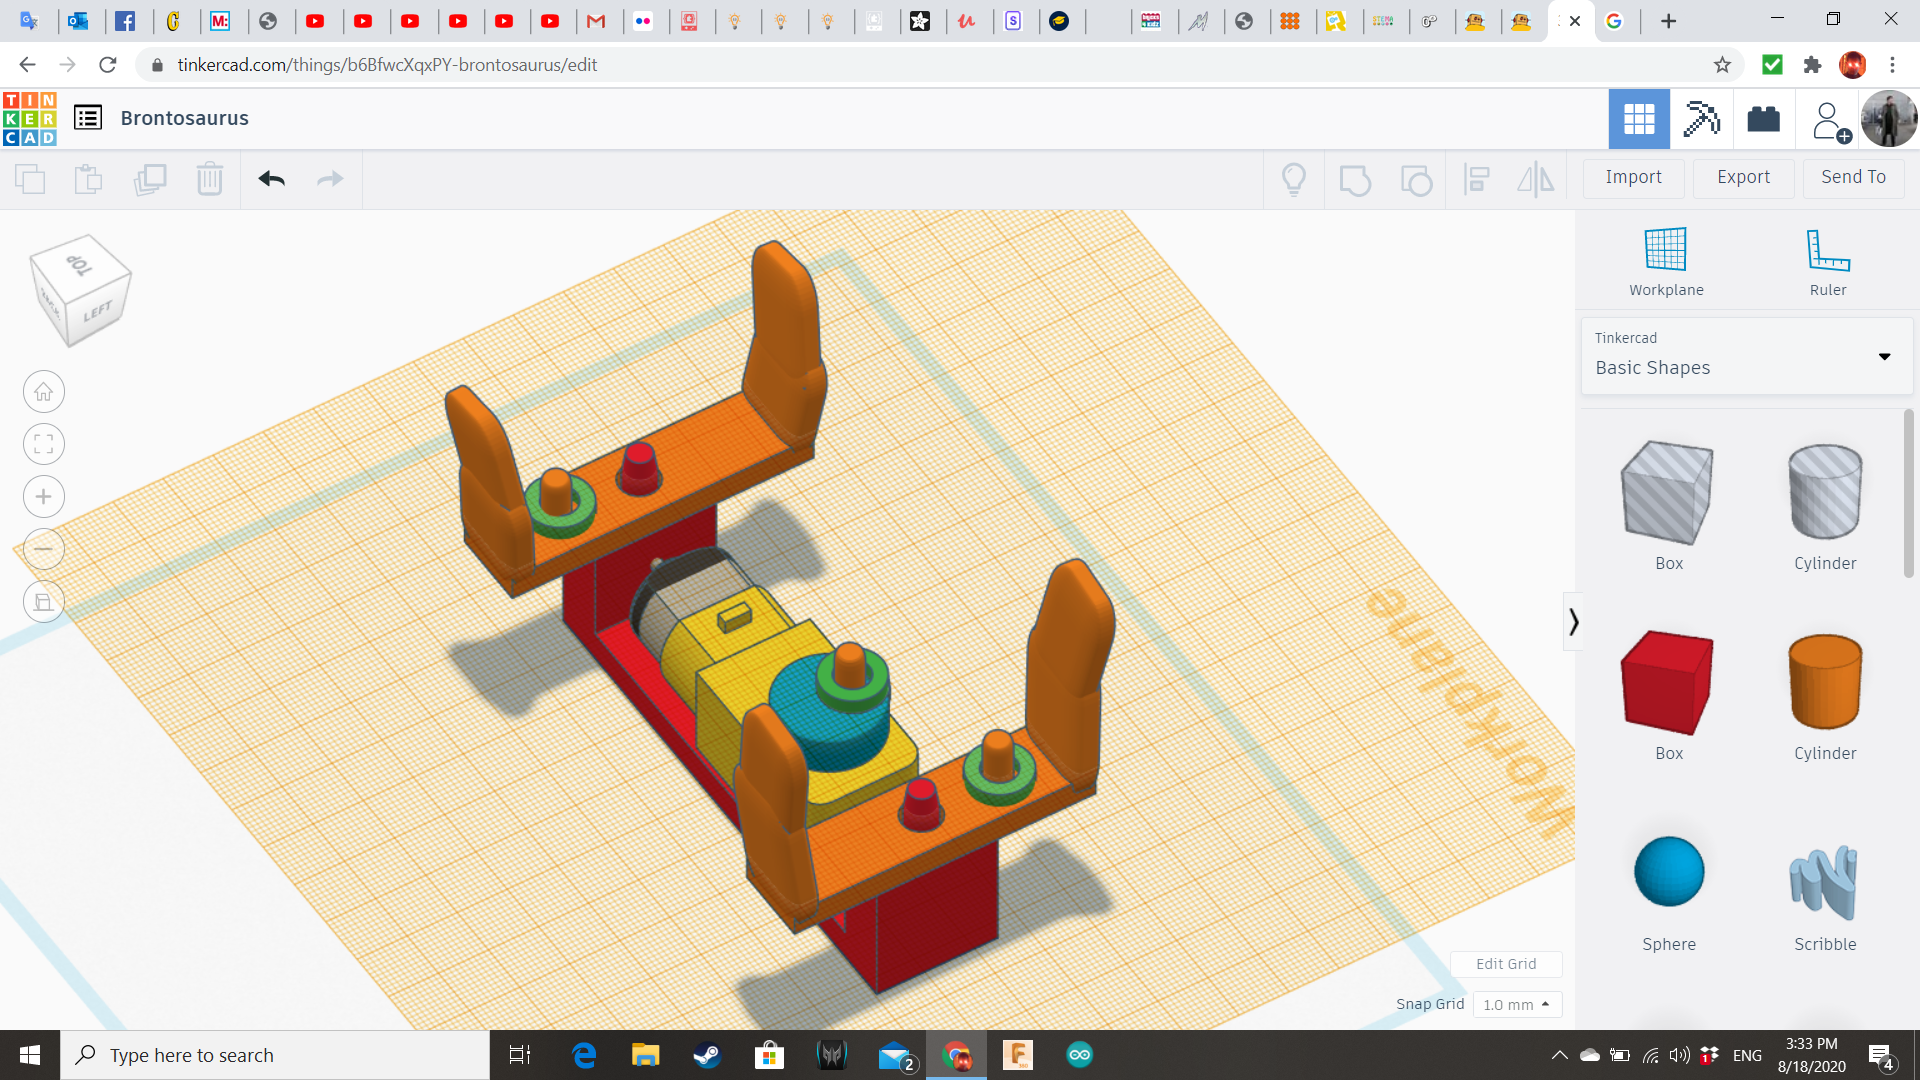Return to the home view
The width and height of the screenshot is (1920, 1080).
43,391
